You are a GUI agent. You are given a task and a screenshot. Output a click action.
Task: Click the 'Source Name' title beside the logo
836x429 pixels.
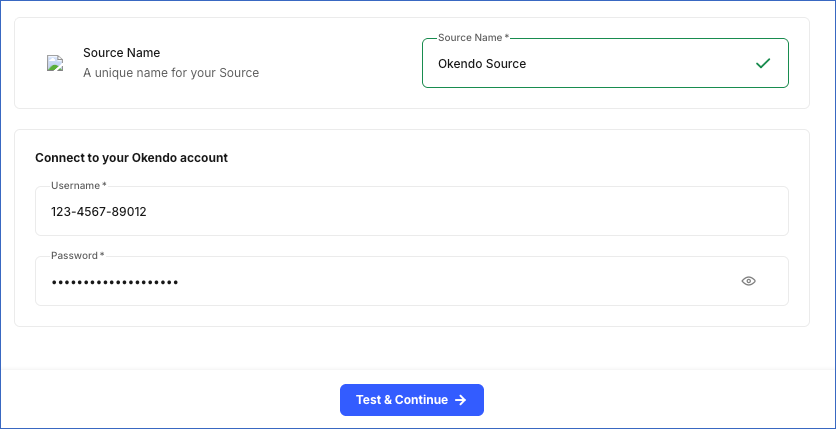pos(122,53)
